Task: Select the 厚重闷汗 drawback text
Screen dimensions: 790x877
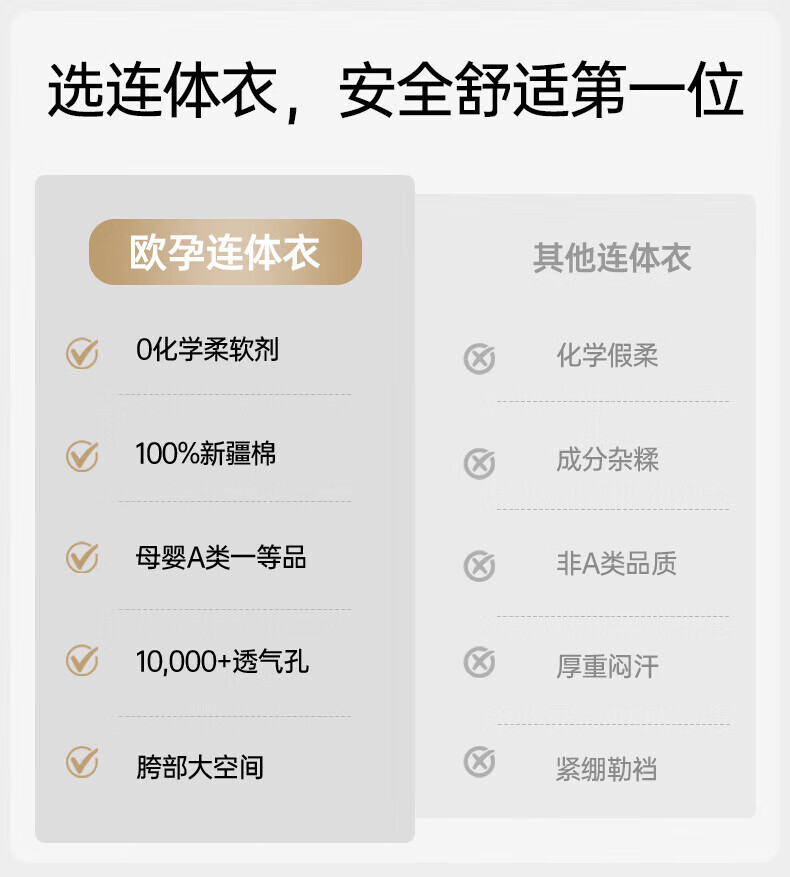Action: pyautogui.click(x=607, y=667)
